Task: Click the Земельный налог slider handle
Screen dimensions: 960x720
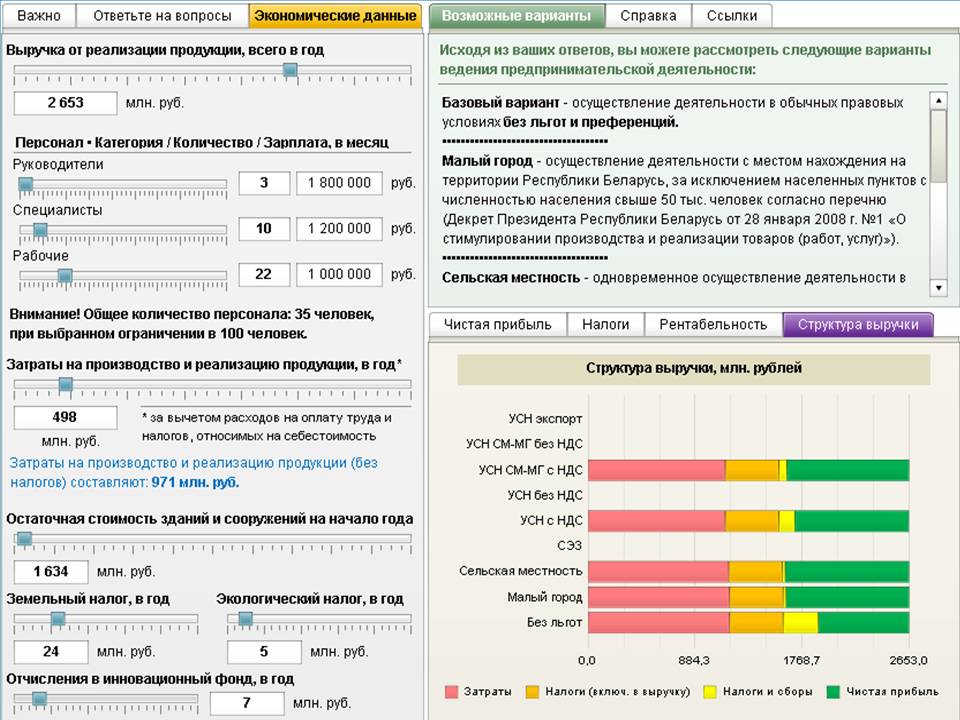Action: (58, 619)
